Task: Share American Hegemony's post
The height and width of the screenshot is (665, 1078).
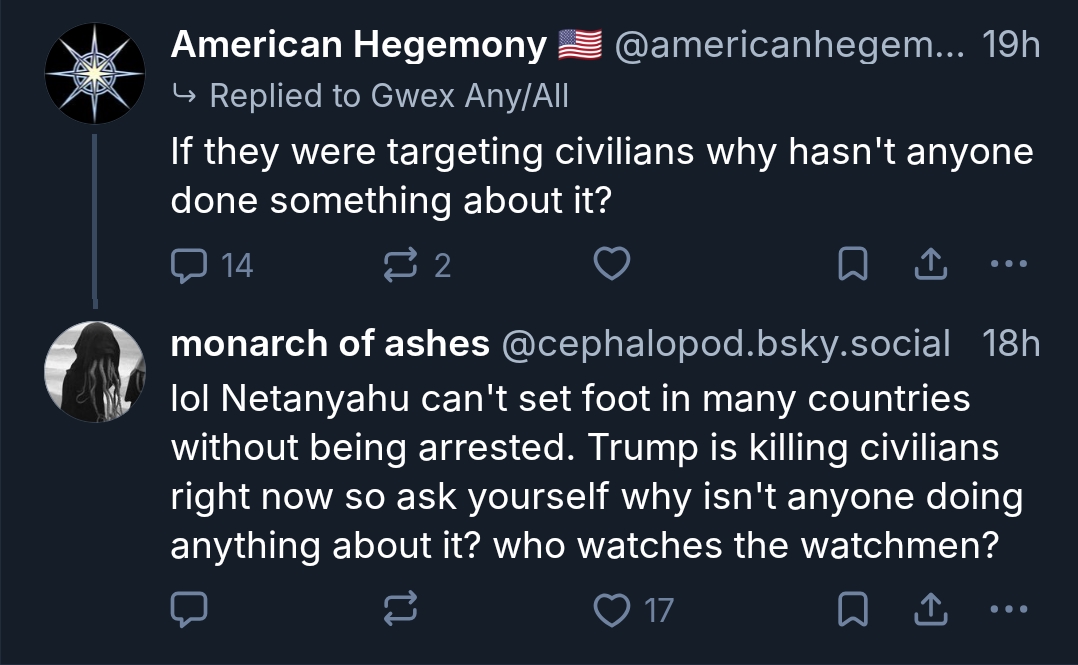Action: tap(931, 264)
